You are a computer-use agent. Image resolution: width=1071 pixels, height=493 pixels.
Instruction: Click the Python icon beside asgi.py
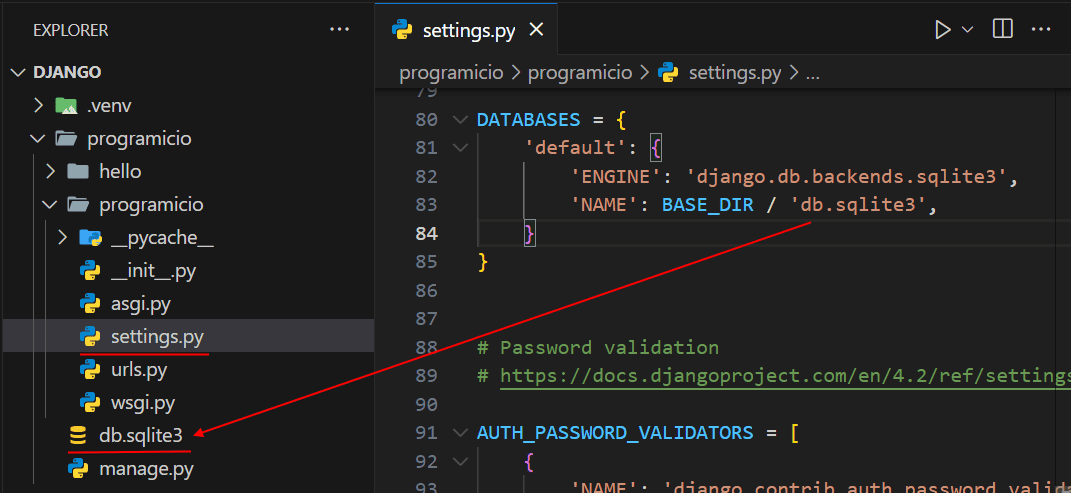[90, 304]
